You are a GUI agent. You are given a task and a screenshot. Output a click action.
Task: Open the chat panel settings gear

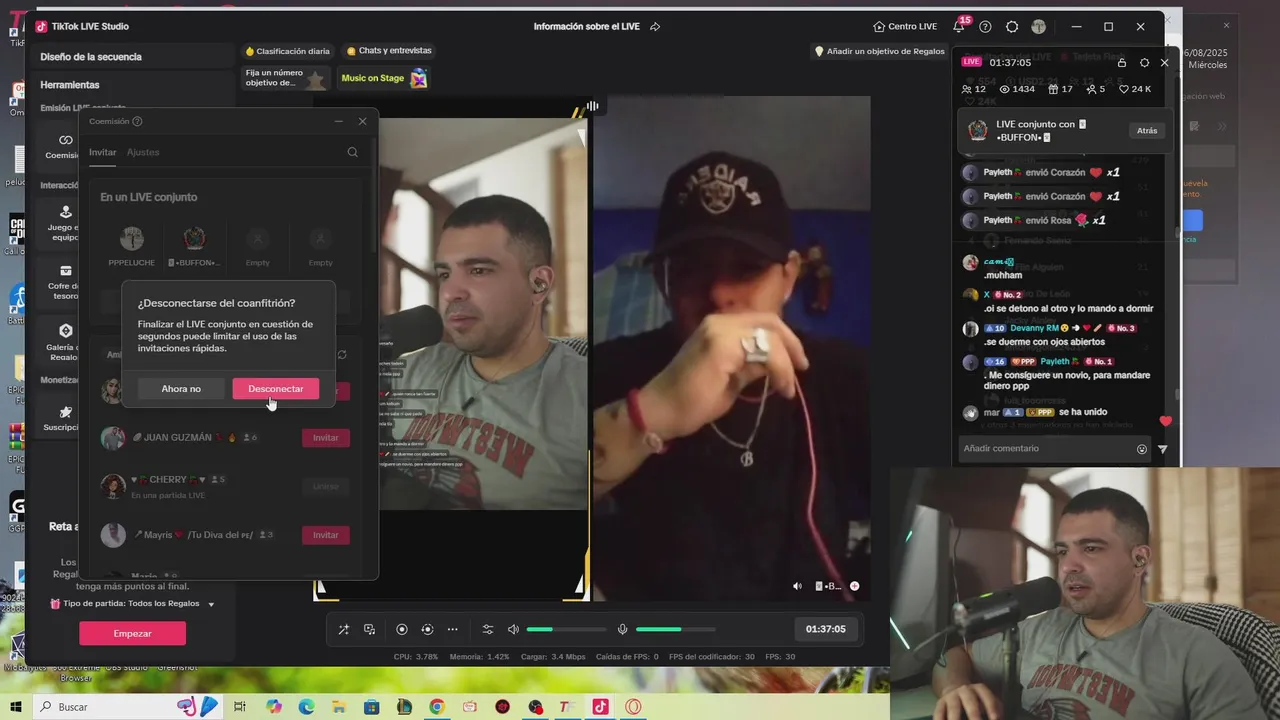tap(1144, 62)
